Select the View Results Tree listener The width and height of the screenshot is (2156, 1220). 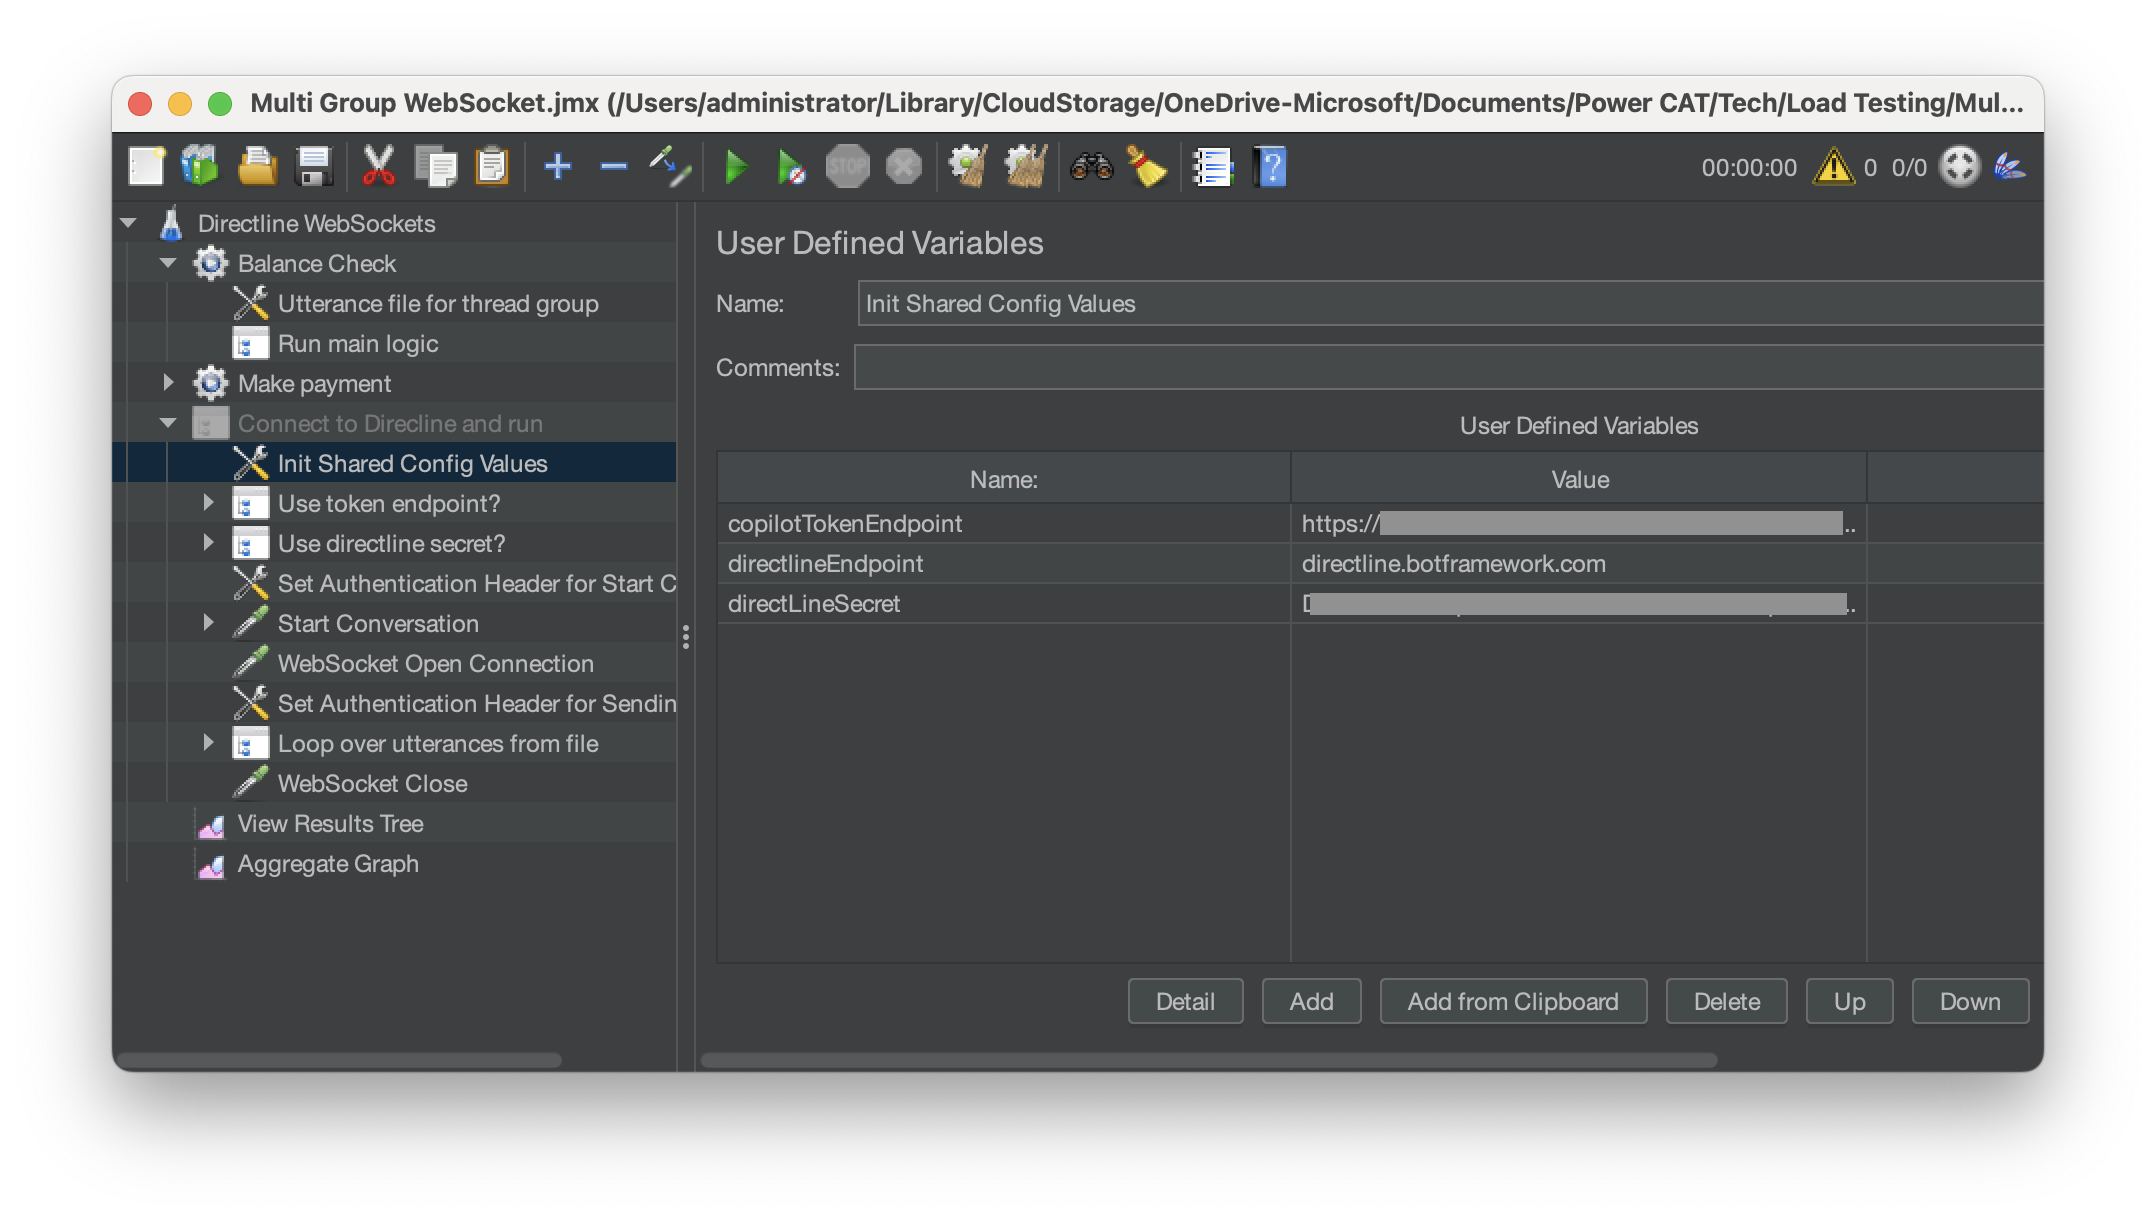tap(330, 823)
